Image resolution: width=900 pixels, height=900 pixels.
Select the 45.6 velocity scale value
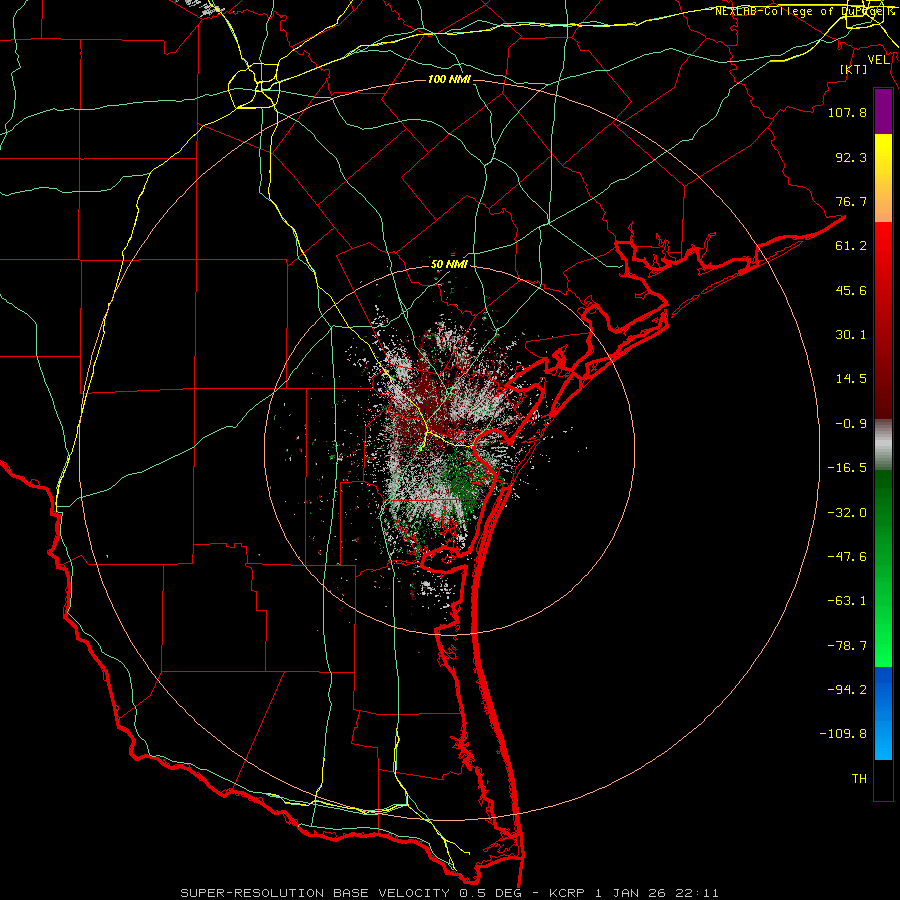tap(851, 290)
